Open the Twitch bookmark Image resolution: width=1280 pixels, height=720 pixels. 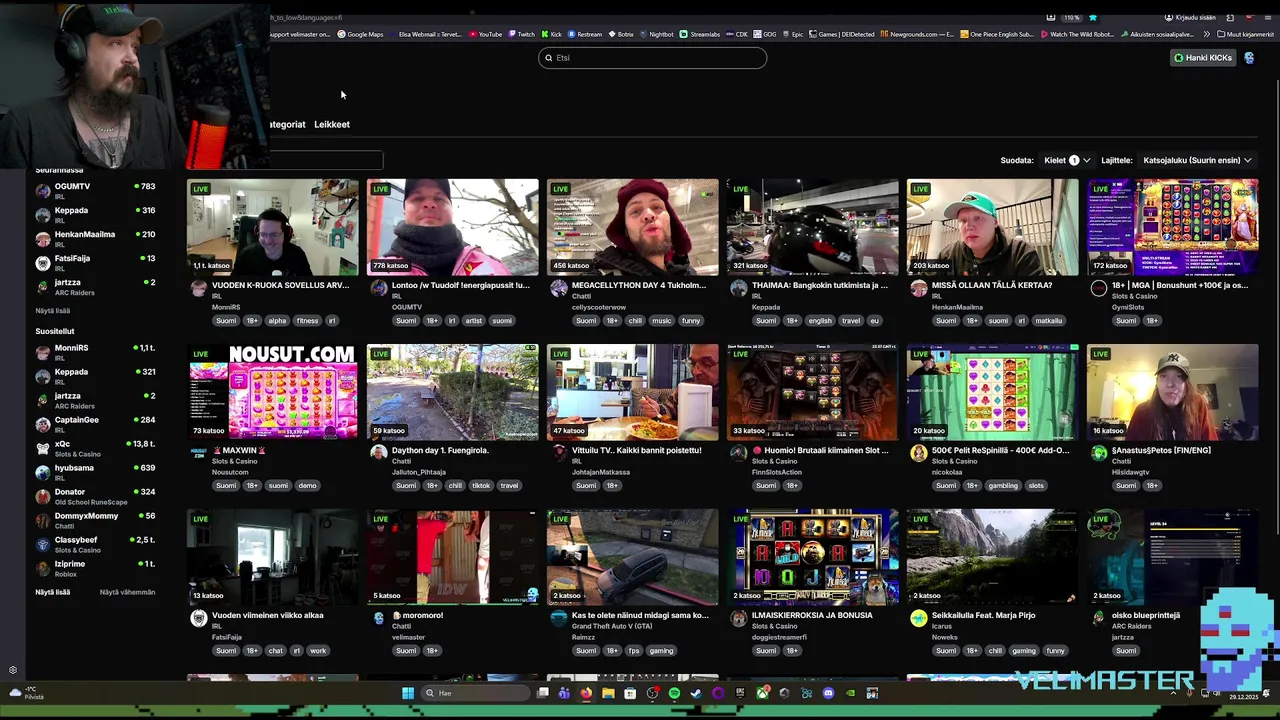pyautogui.click(x=521, y=34)
